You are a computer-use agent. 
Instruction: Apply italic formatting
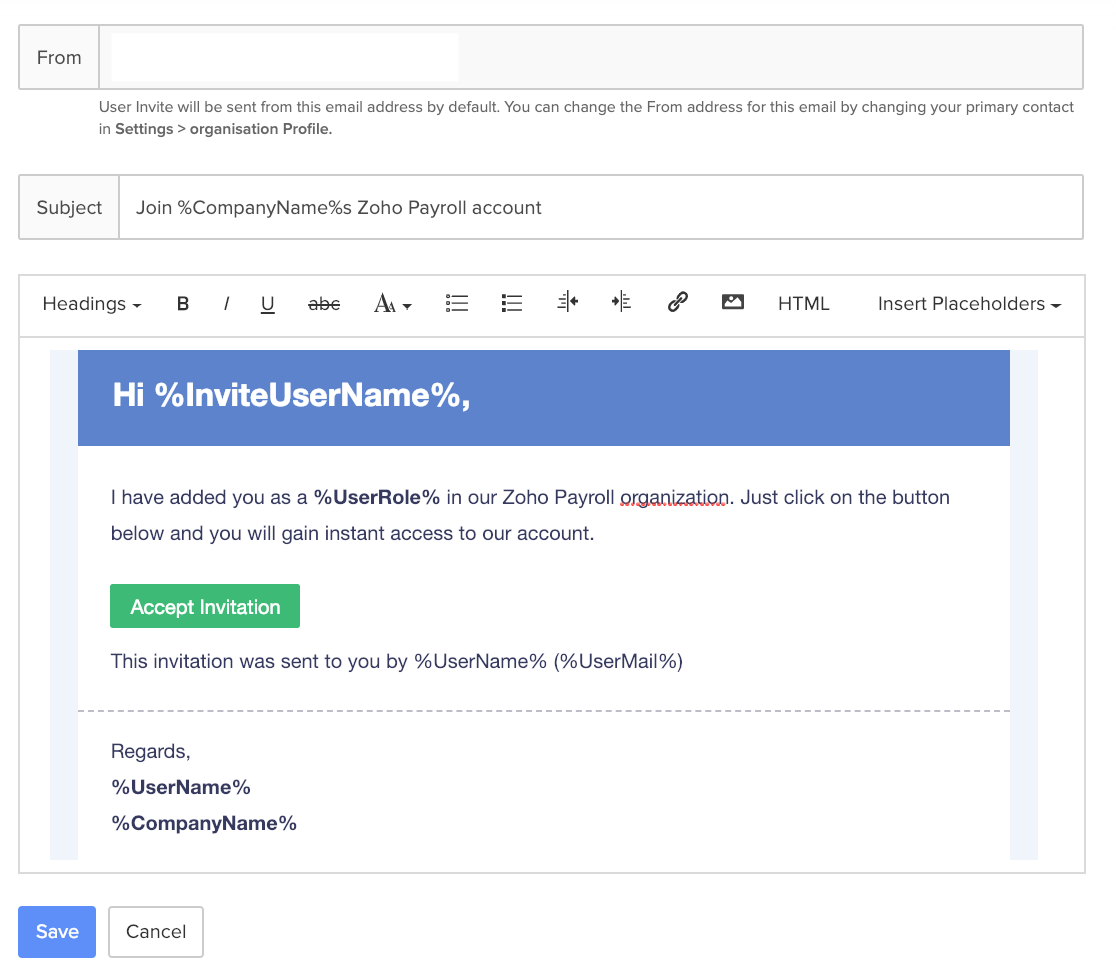pos(225,304)
